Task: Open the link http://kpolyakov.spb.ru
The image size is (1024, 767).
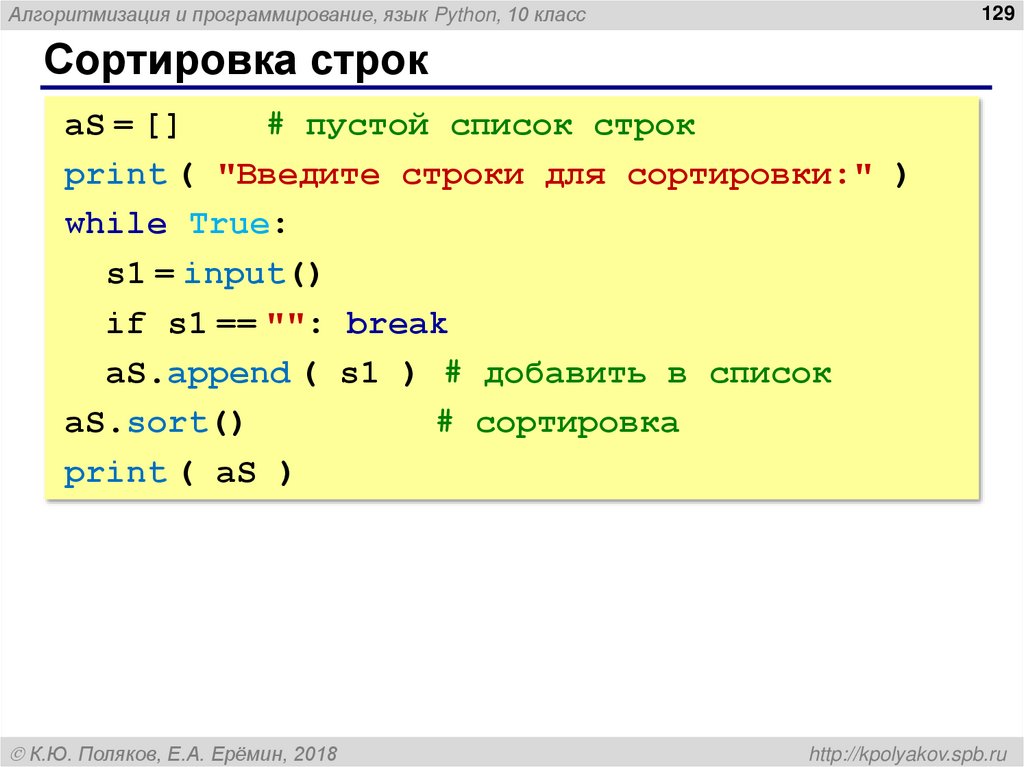Action: [x=908, y=754]
